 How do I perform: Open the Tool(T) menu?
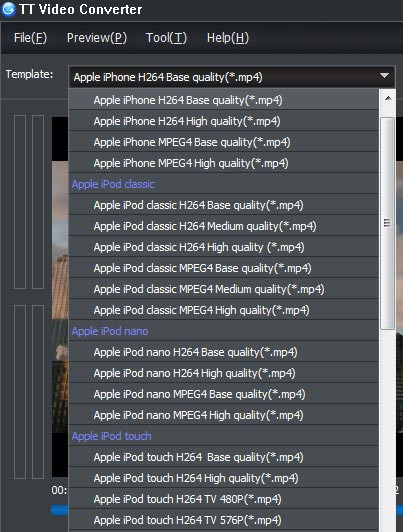coord(166,38)
